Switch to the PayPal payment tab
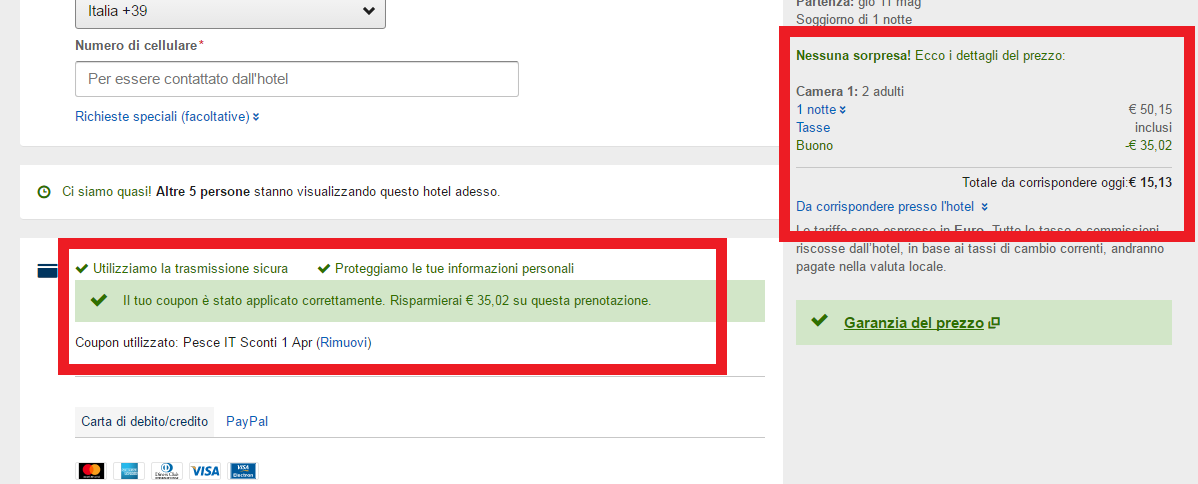The width and height of the screenshot is (1198, 484). [x=247, y=421]
